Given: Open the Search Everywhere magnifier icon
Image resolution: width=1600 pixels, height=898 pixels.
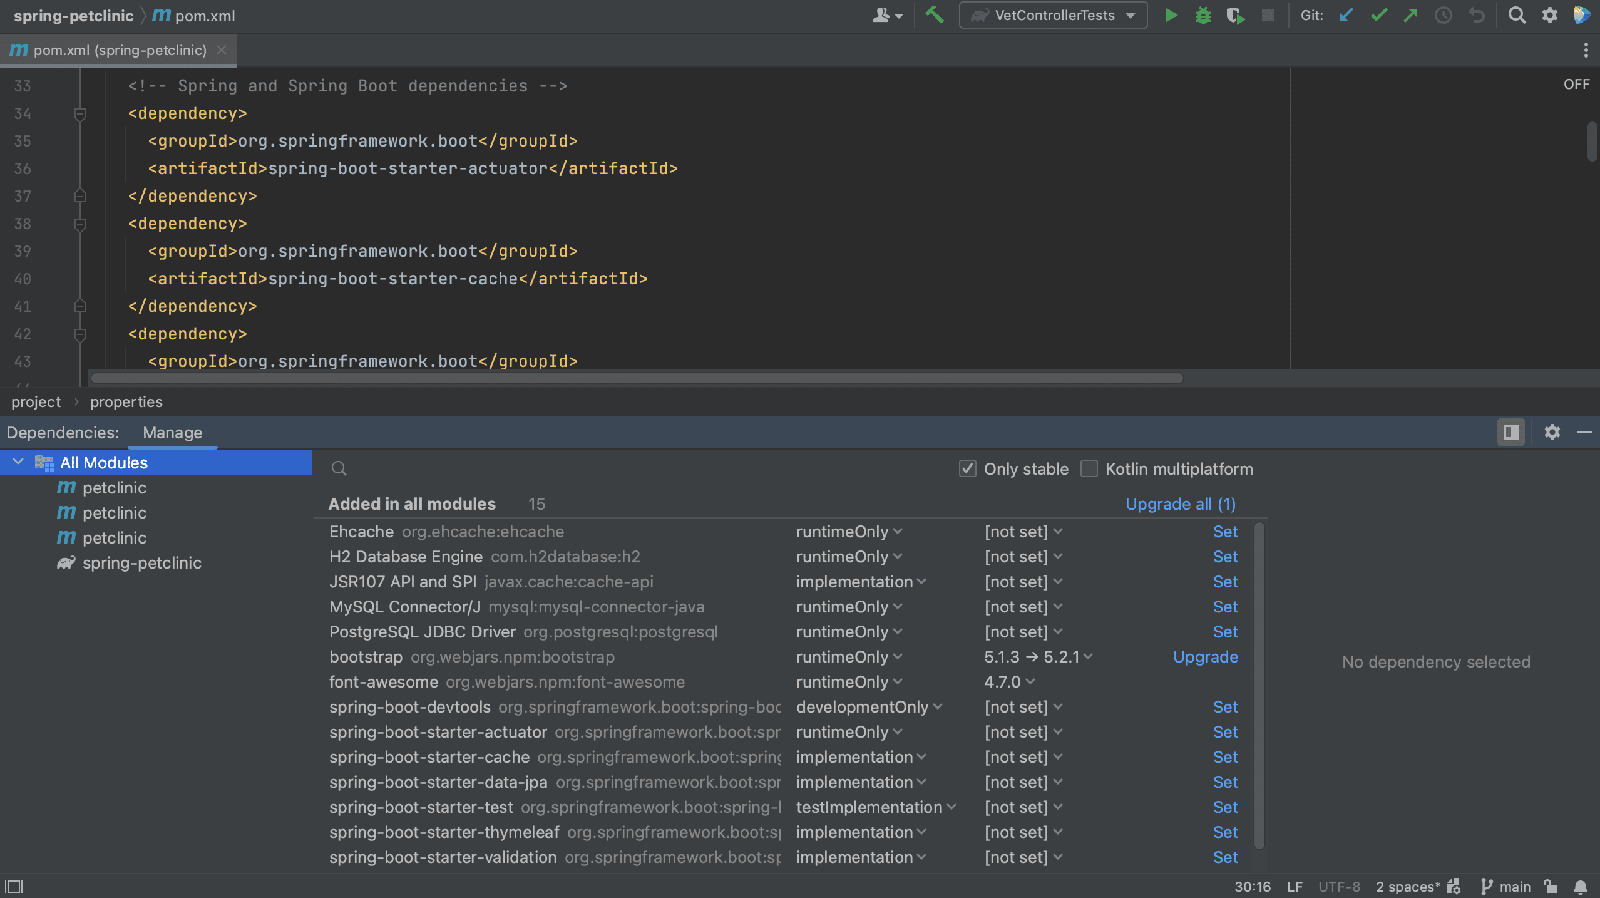Looking at the screenshot, I should [x=1517, y=15].
